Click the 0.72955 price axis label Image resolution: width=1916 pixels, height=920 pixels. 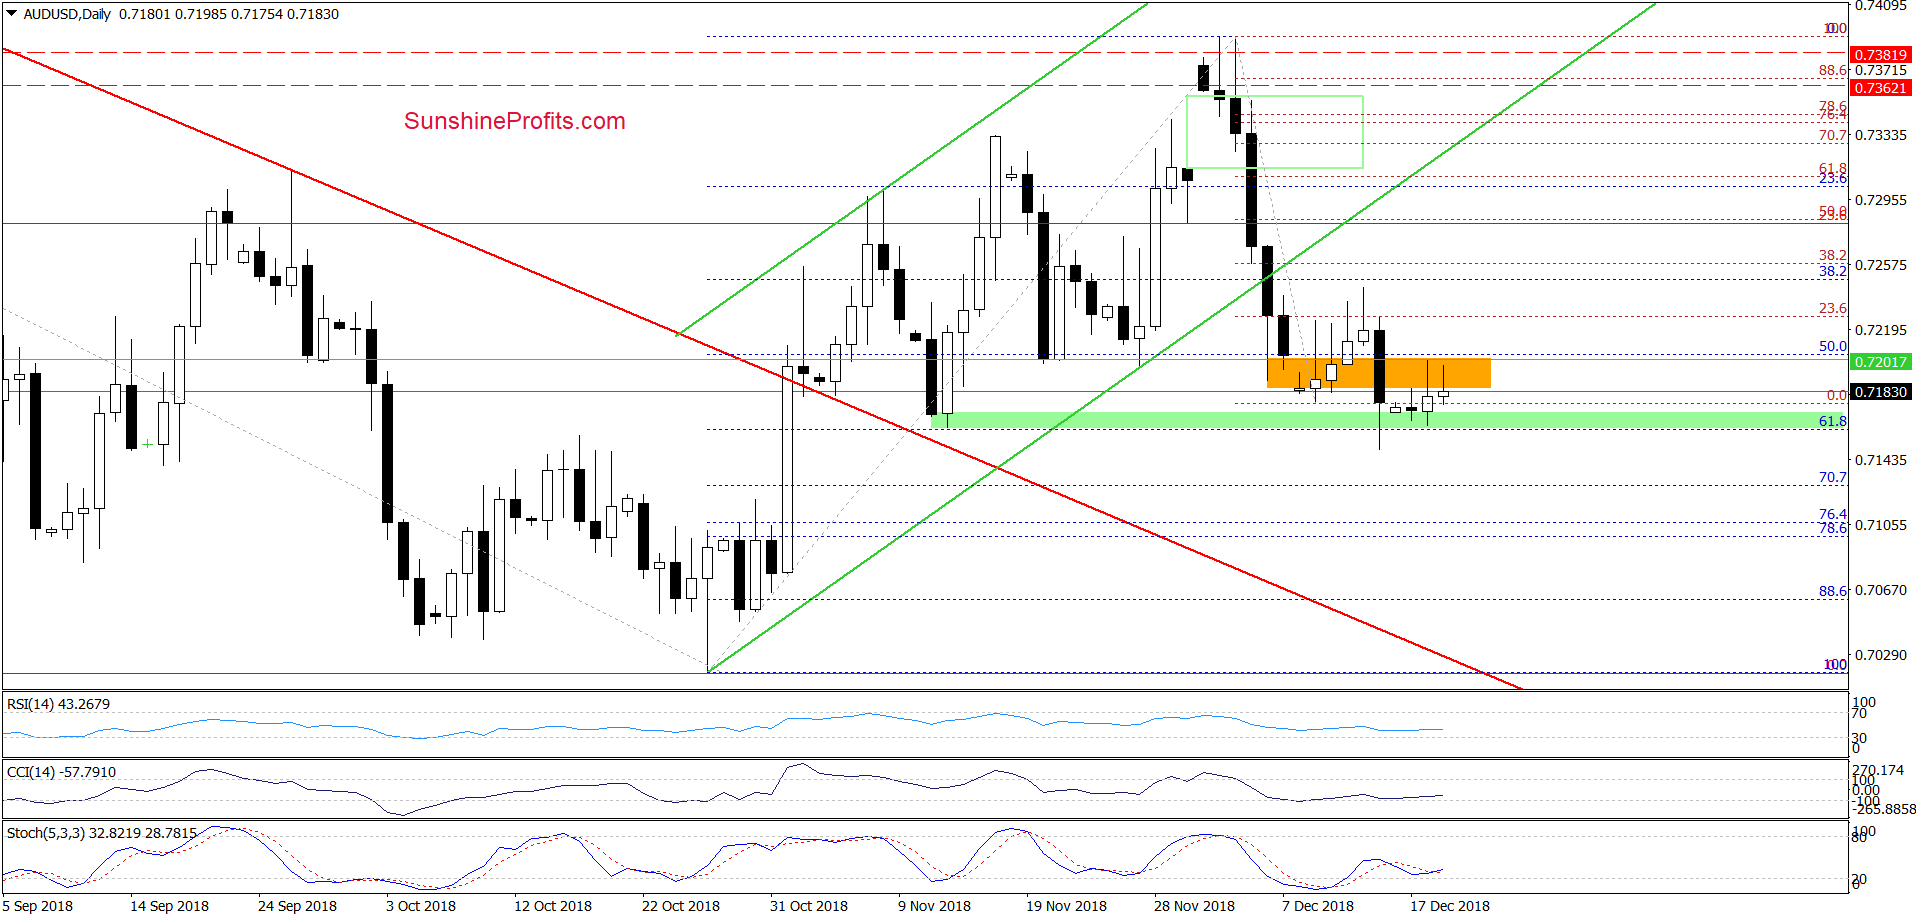click(1881, 200)
